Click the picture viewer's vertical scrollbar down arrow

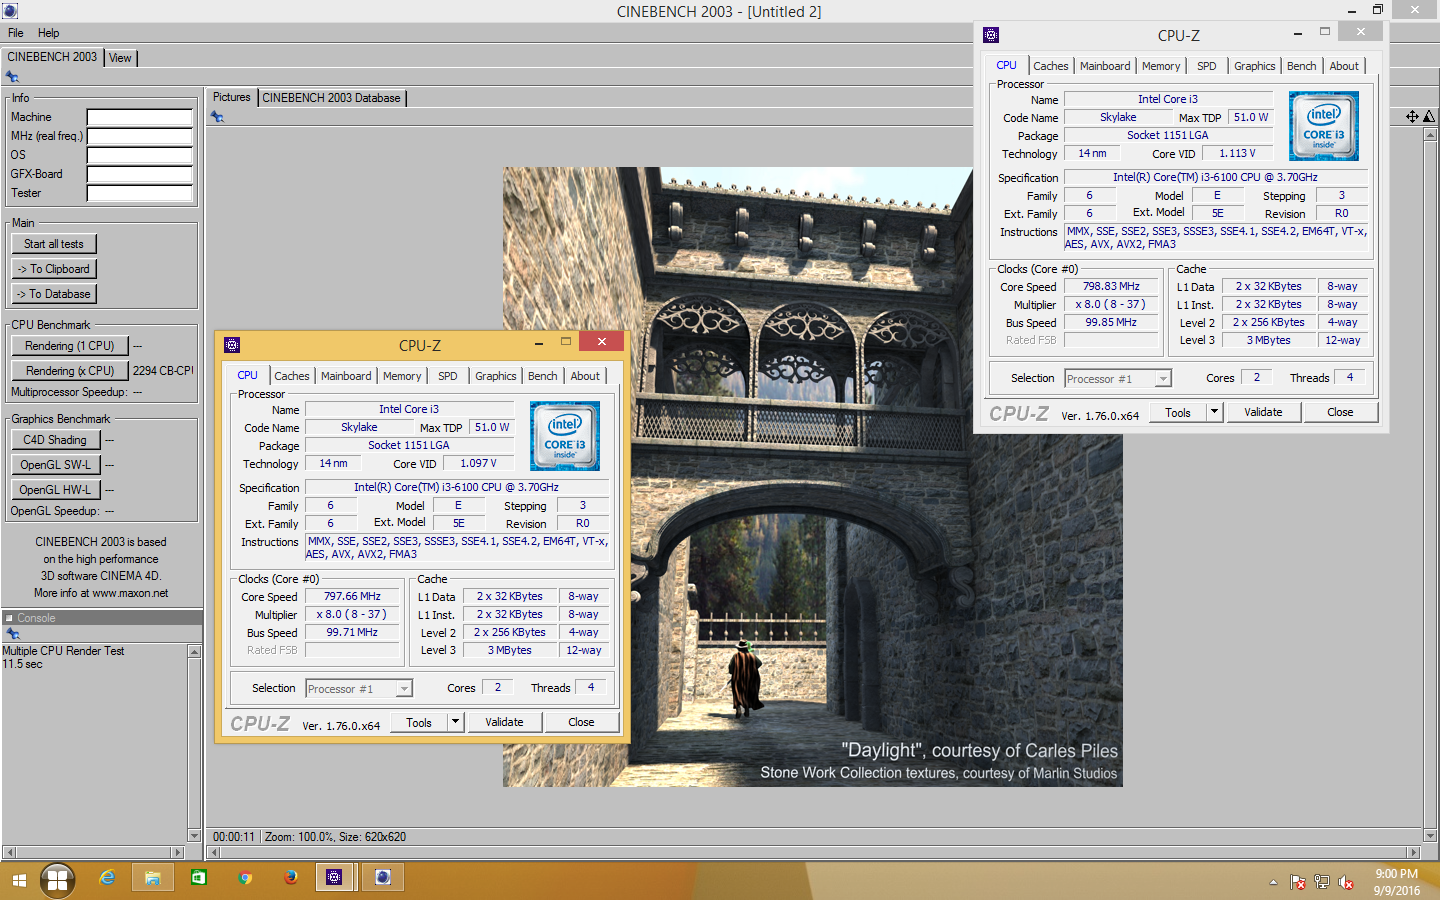(1429, 835)
